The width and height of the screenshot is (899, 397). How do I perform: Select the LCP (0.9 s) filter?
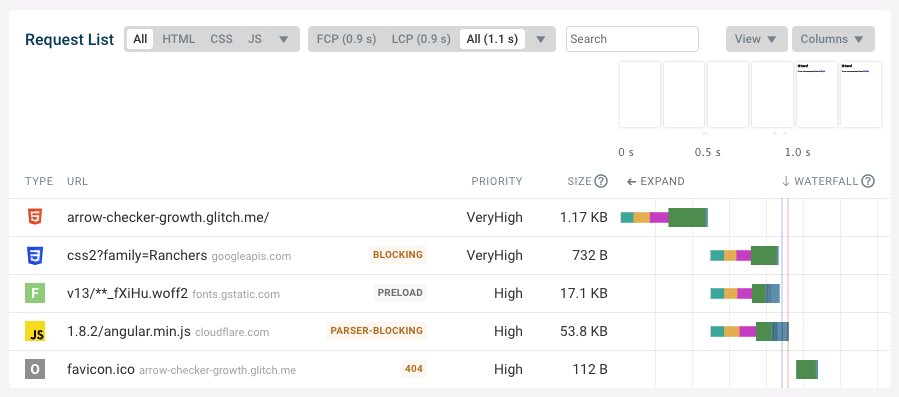(x=420, y=39)
